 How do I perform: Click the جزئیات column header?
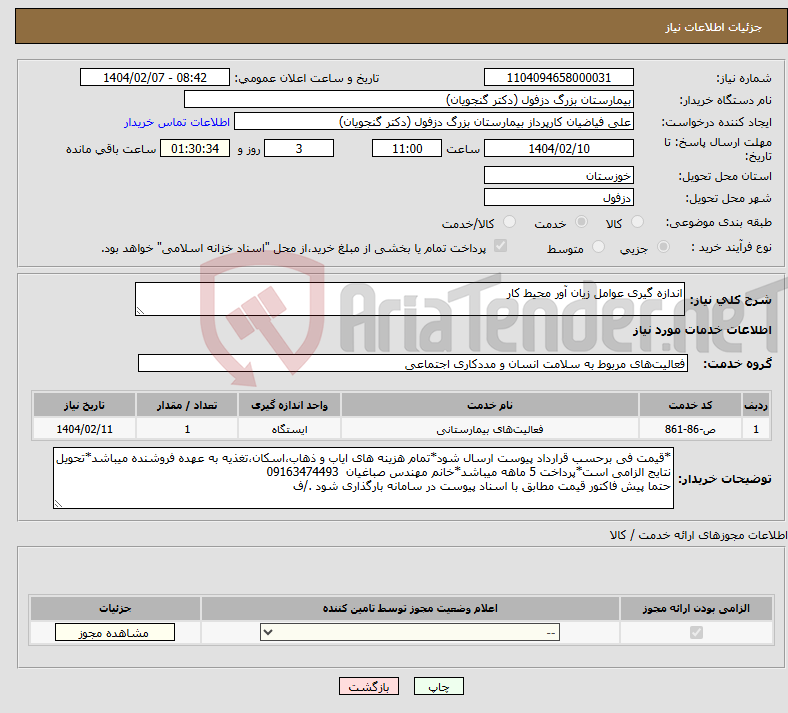pos(115,608)
